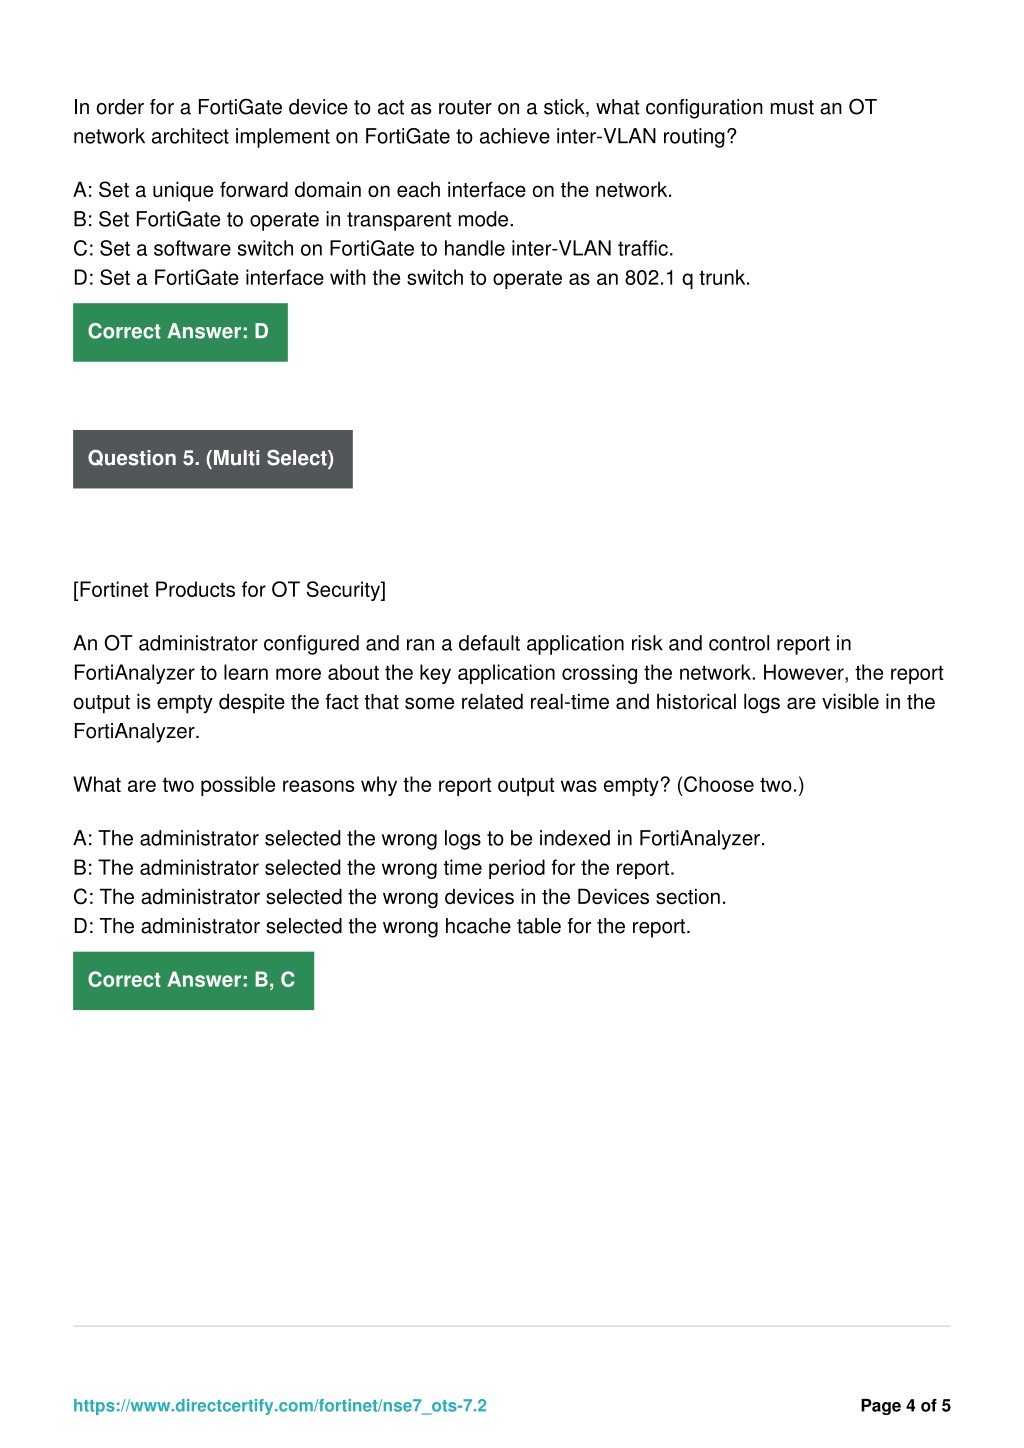This screenshot has width=1024, height=1448.
Task: Click the Choose two question sentence
Action: pyautogui.click(x=439, y=785)
